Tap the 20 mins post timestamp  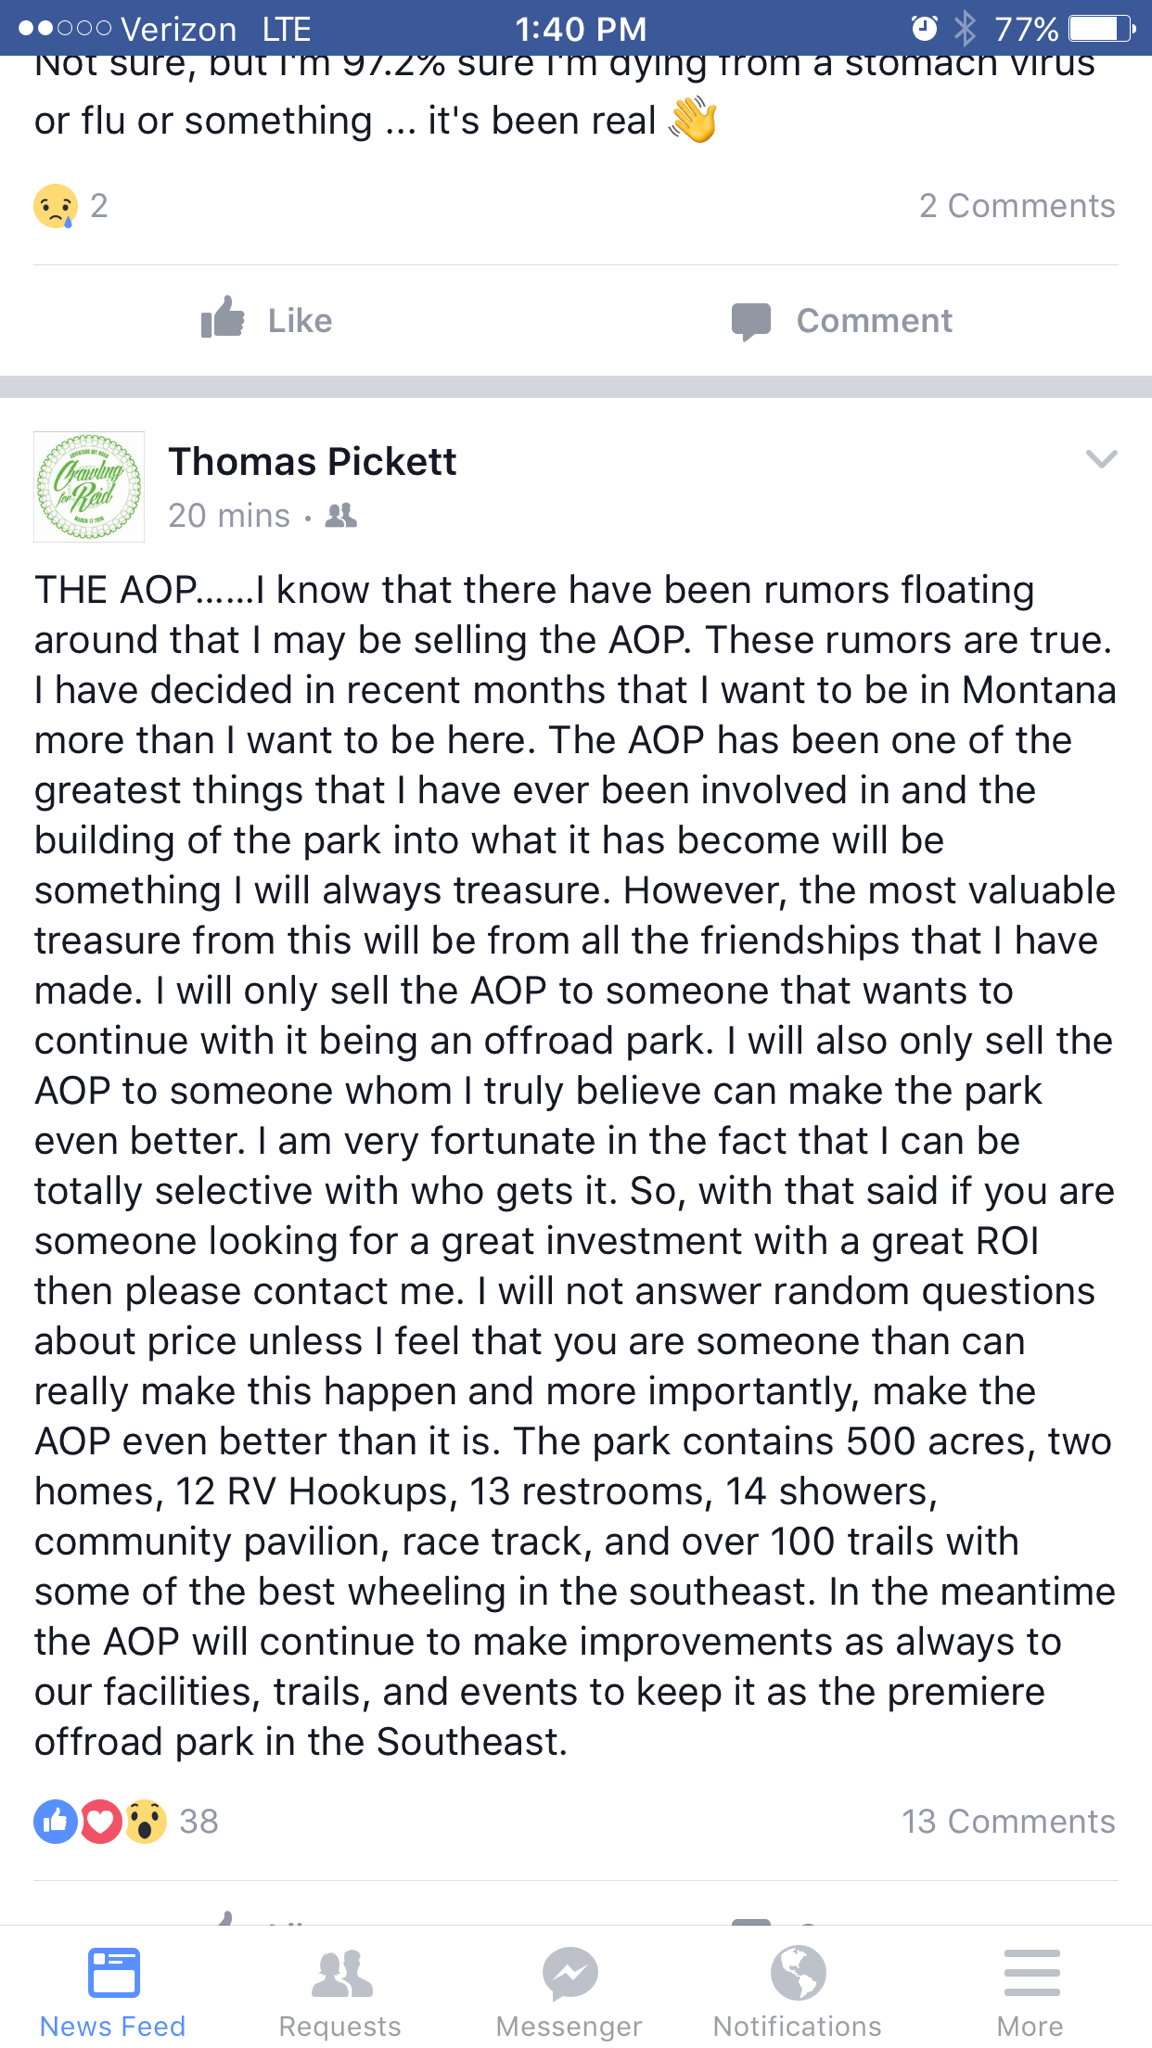pyautogui.click(x=229, y=516)
